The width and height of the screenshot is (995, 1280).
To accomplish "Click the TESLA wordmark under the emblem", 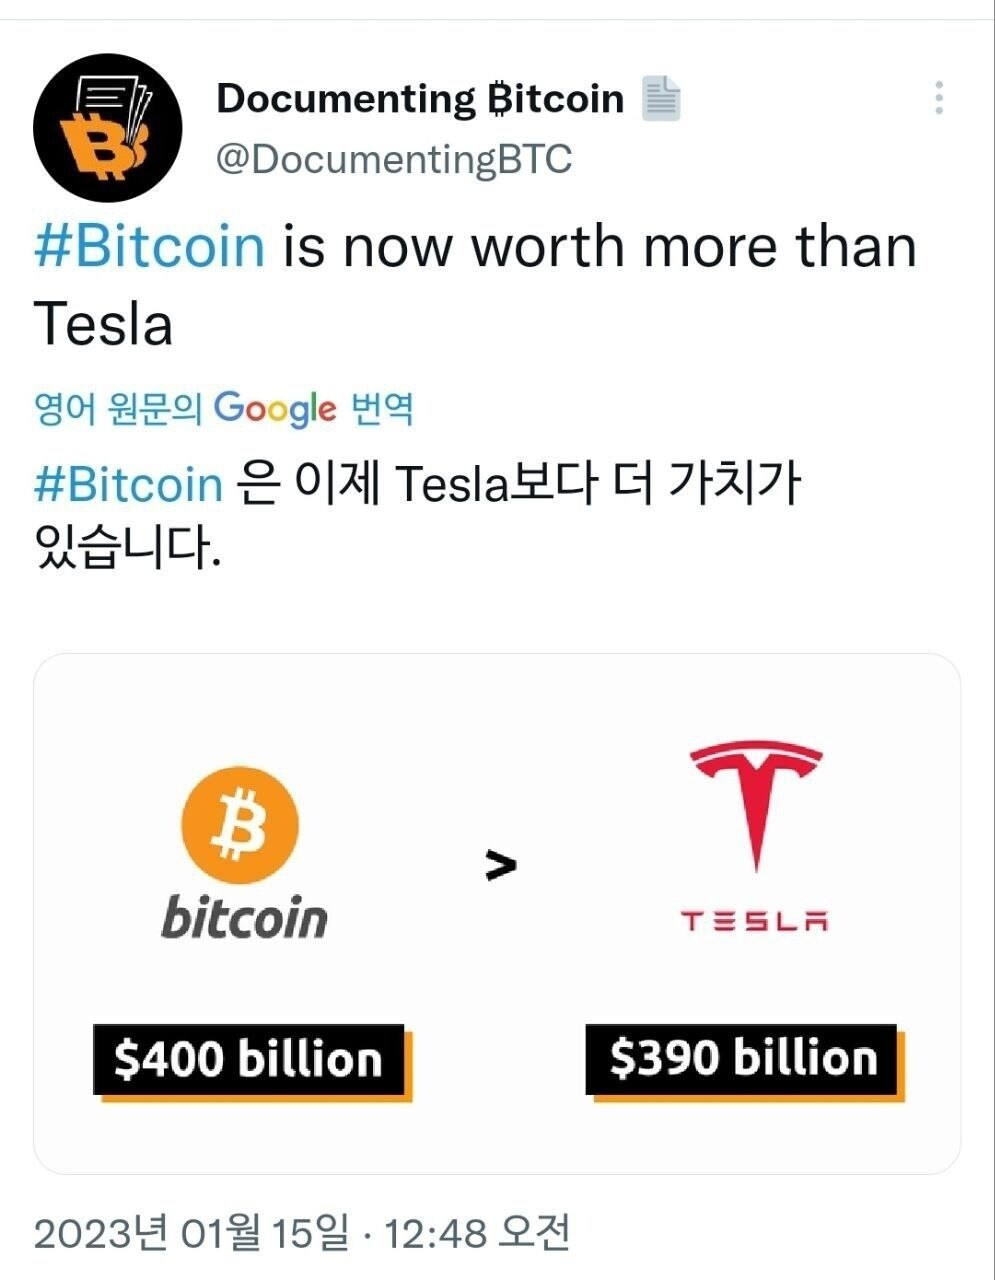I will coord(755,921).
